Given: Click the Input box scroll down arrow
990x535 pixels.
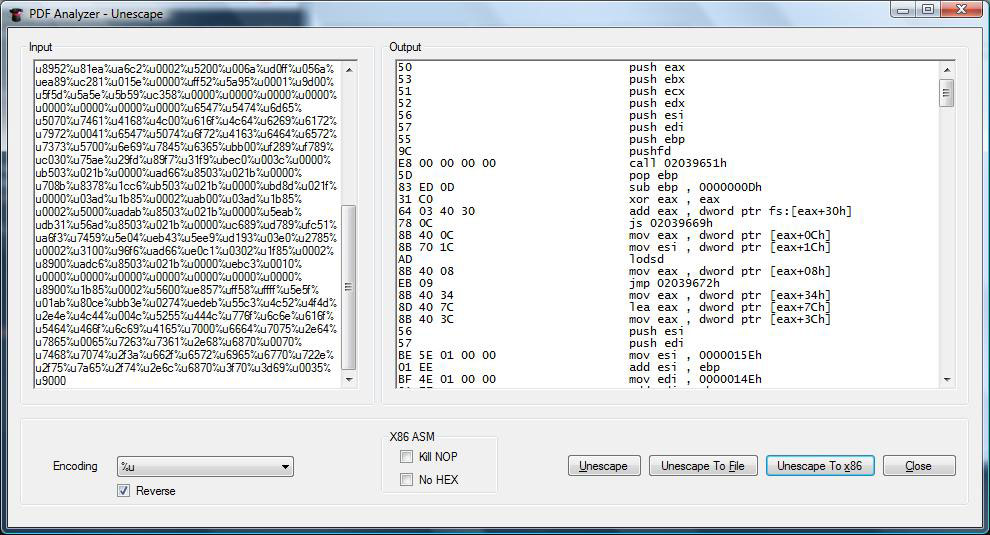Looking at the screenshot, I should pyautogui.click(x=349, y=380).
